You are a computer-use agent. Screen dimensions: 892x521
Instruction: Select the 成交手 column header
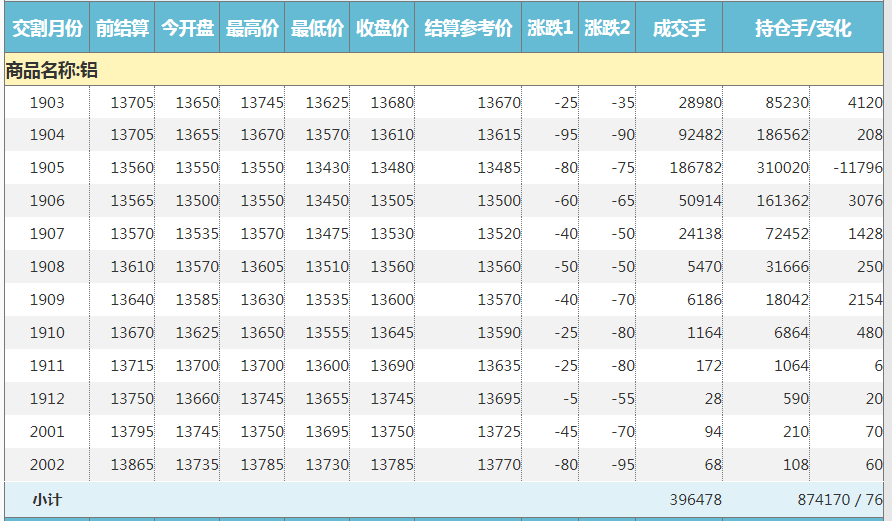tap(678, 28)
